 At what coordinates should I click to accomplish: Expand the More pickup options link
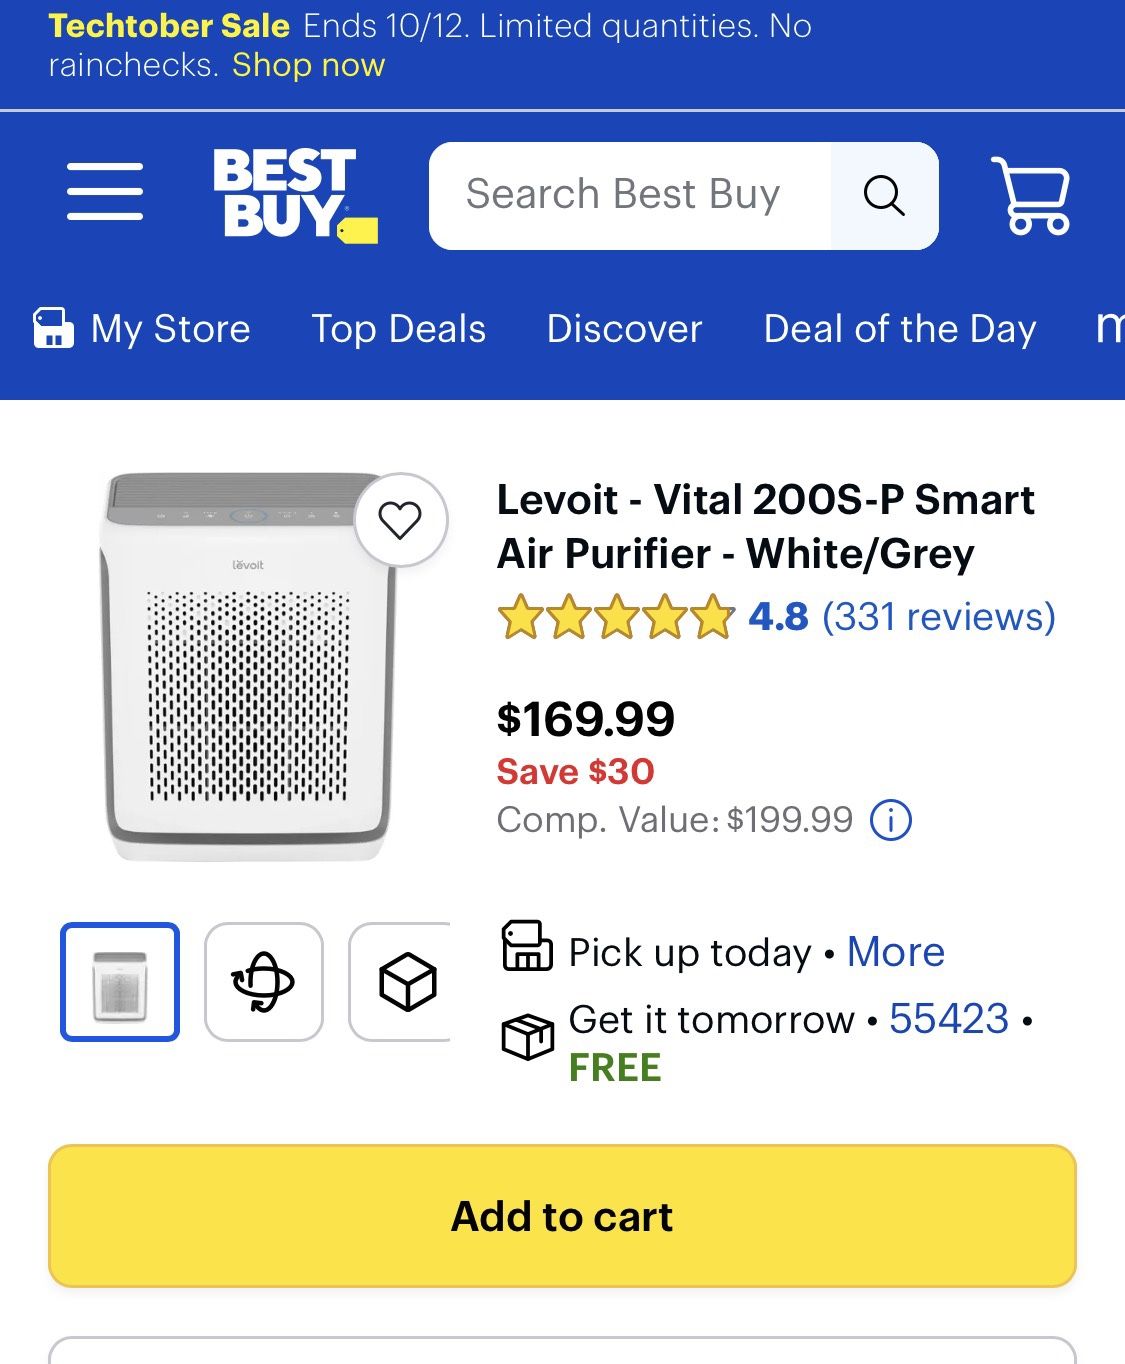click(x=895, y=952)
